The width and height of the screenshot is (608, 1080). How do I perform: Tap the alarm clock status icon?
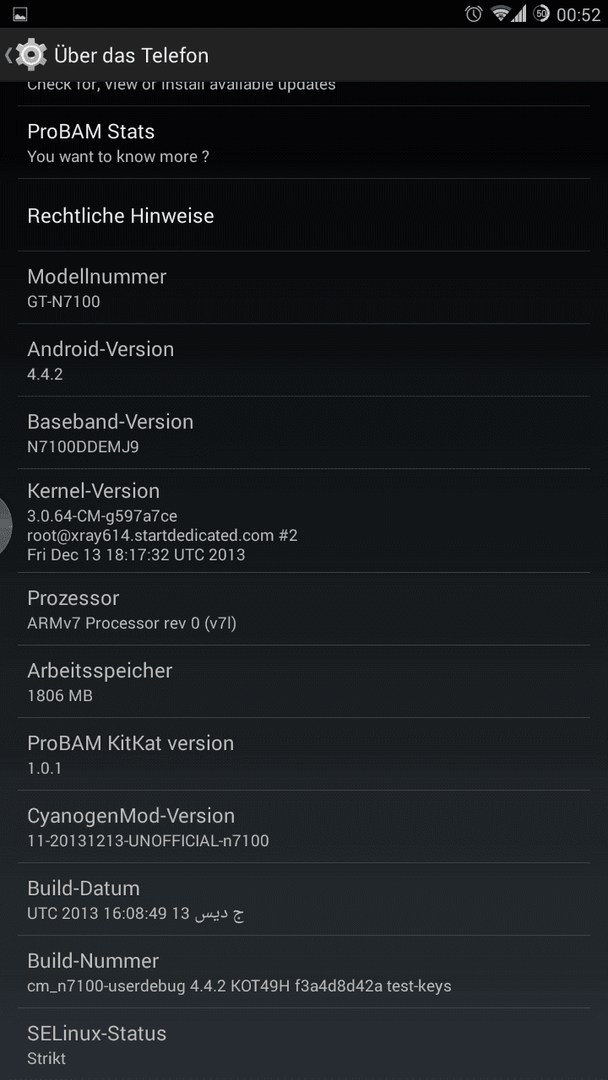(474, 14)
